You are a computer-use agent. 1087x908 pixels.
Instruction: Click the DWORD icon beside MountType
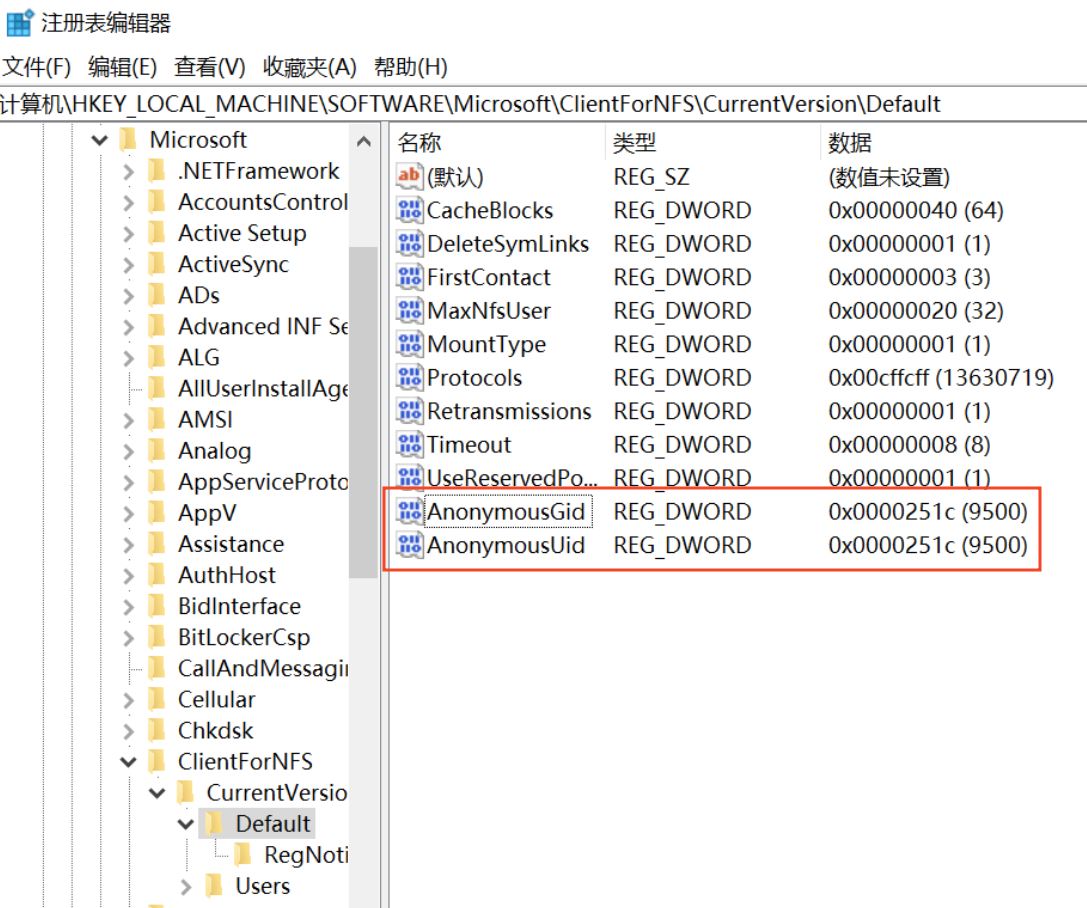point(410,345)
